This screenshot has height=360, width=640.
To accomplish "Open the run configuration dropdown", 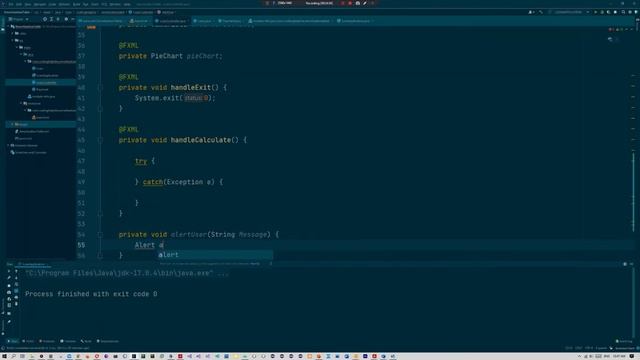I will tap(569, 12).
